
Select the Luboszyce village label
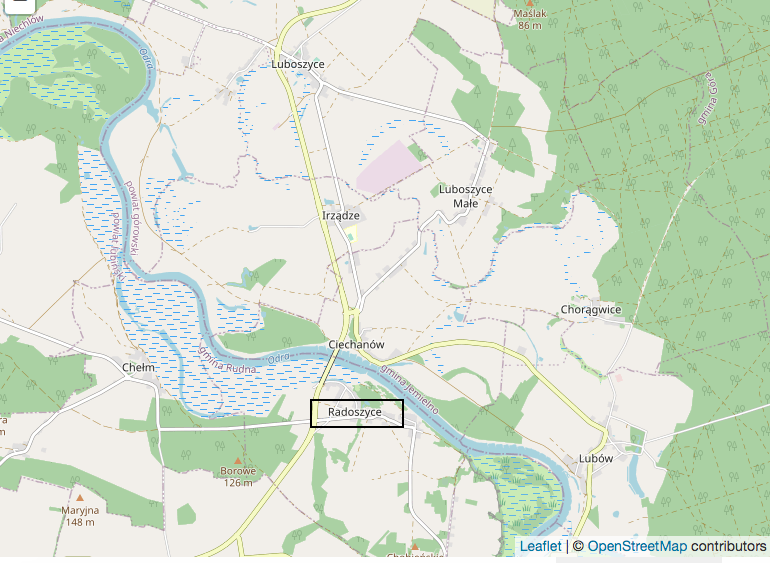(x=298, y=64)
